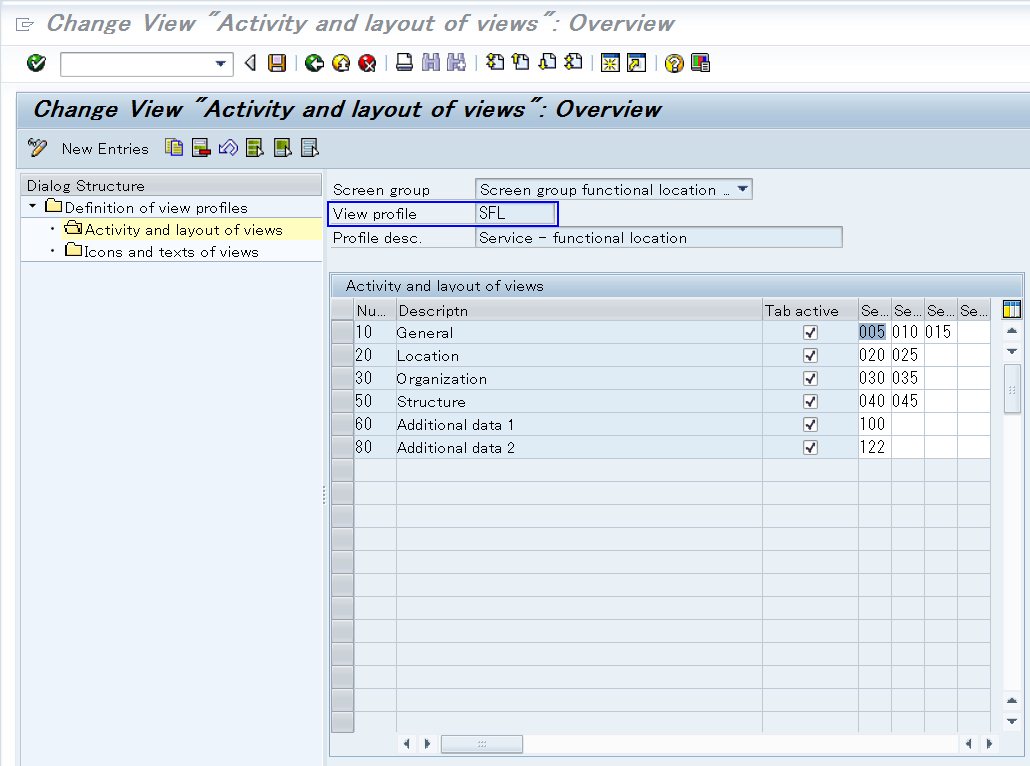
Task: Collapse the command field triangle
Action: (250, 63)
